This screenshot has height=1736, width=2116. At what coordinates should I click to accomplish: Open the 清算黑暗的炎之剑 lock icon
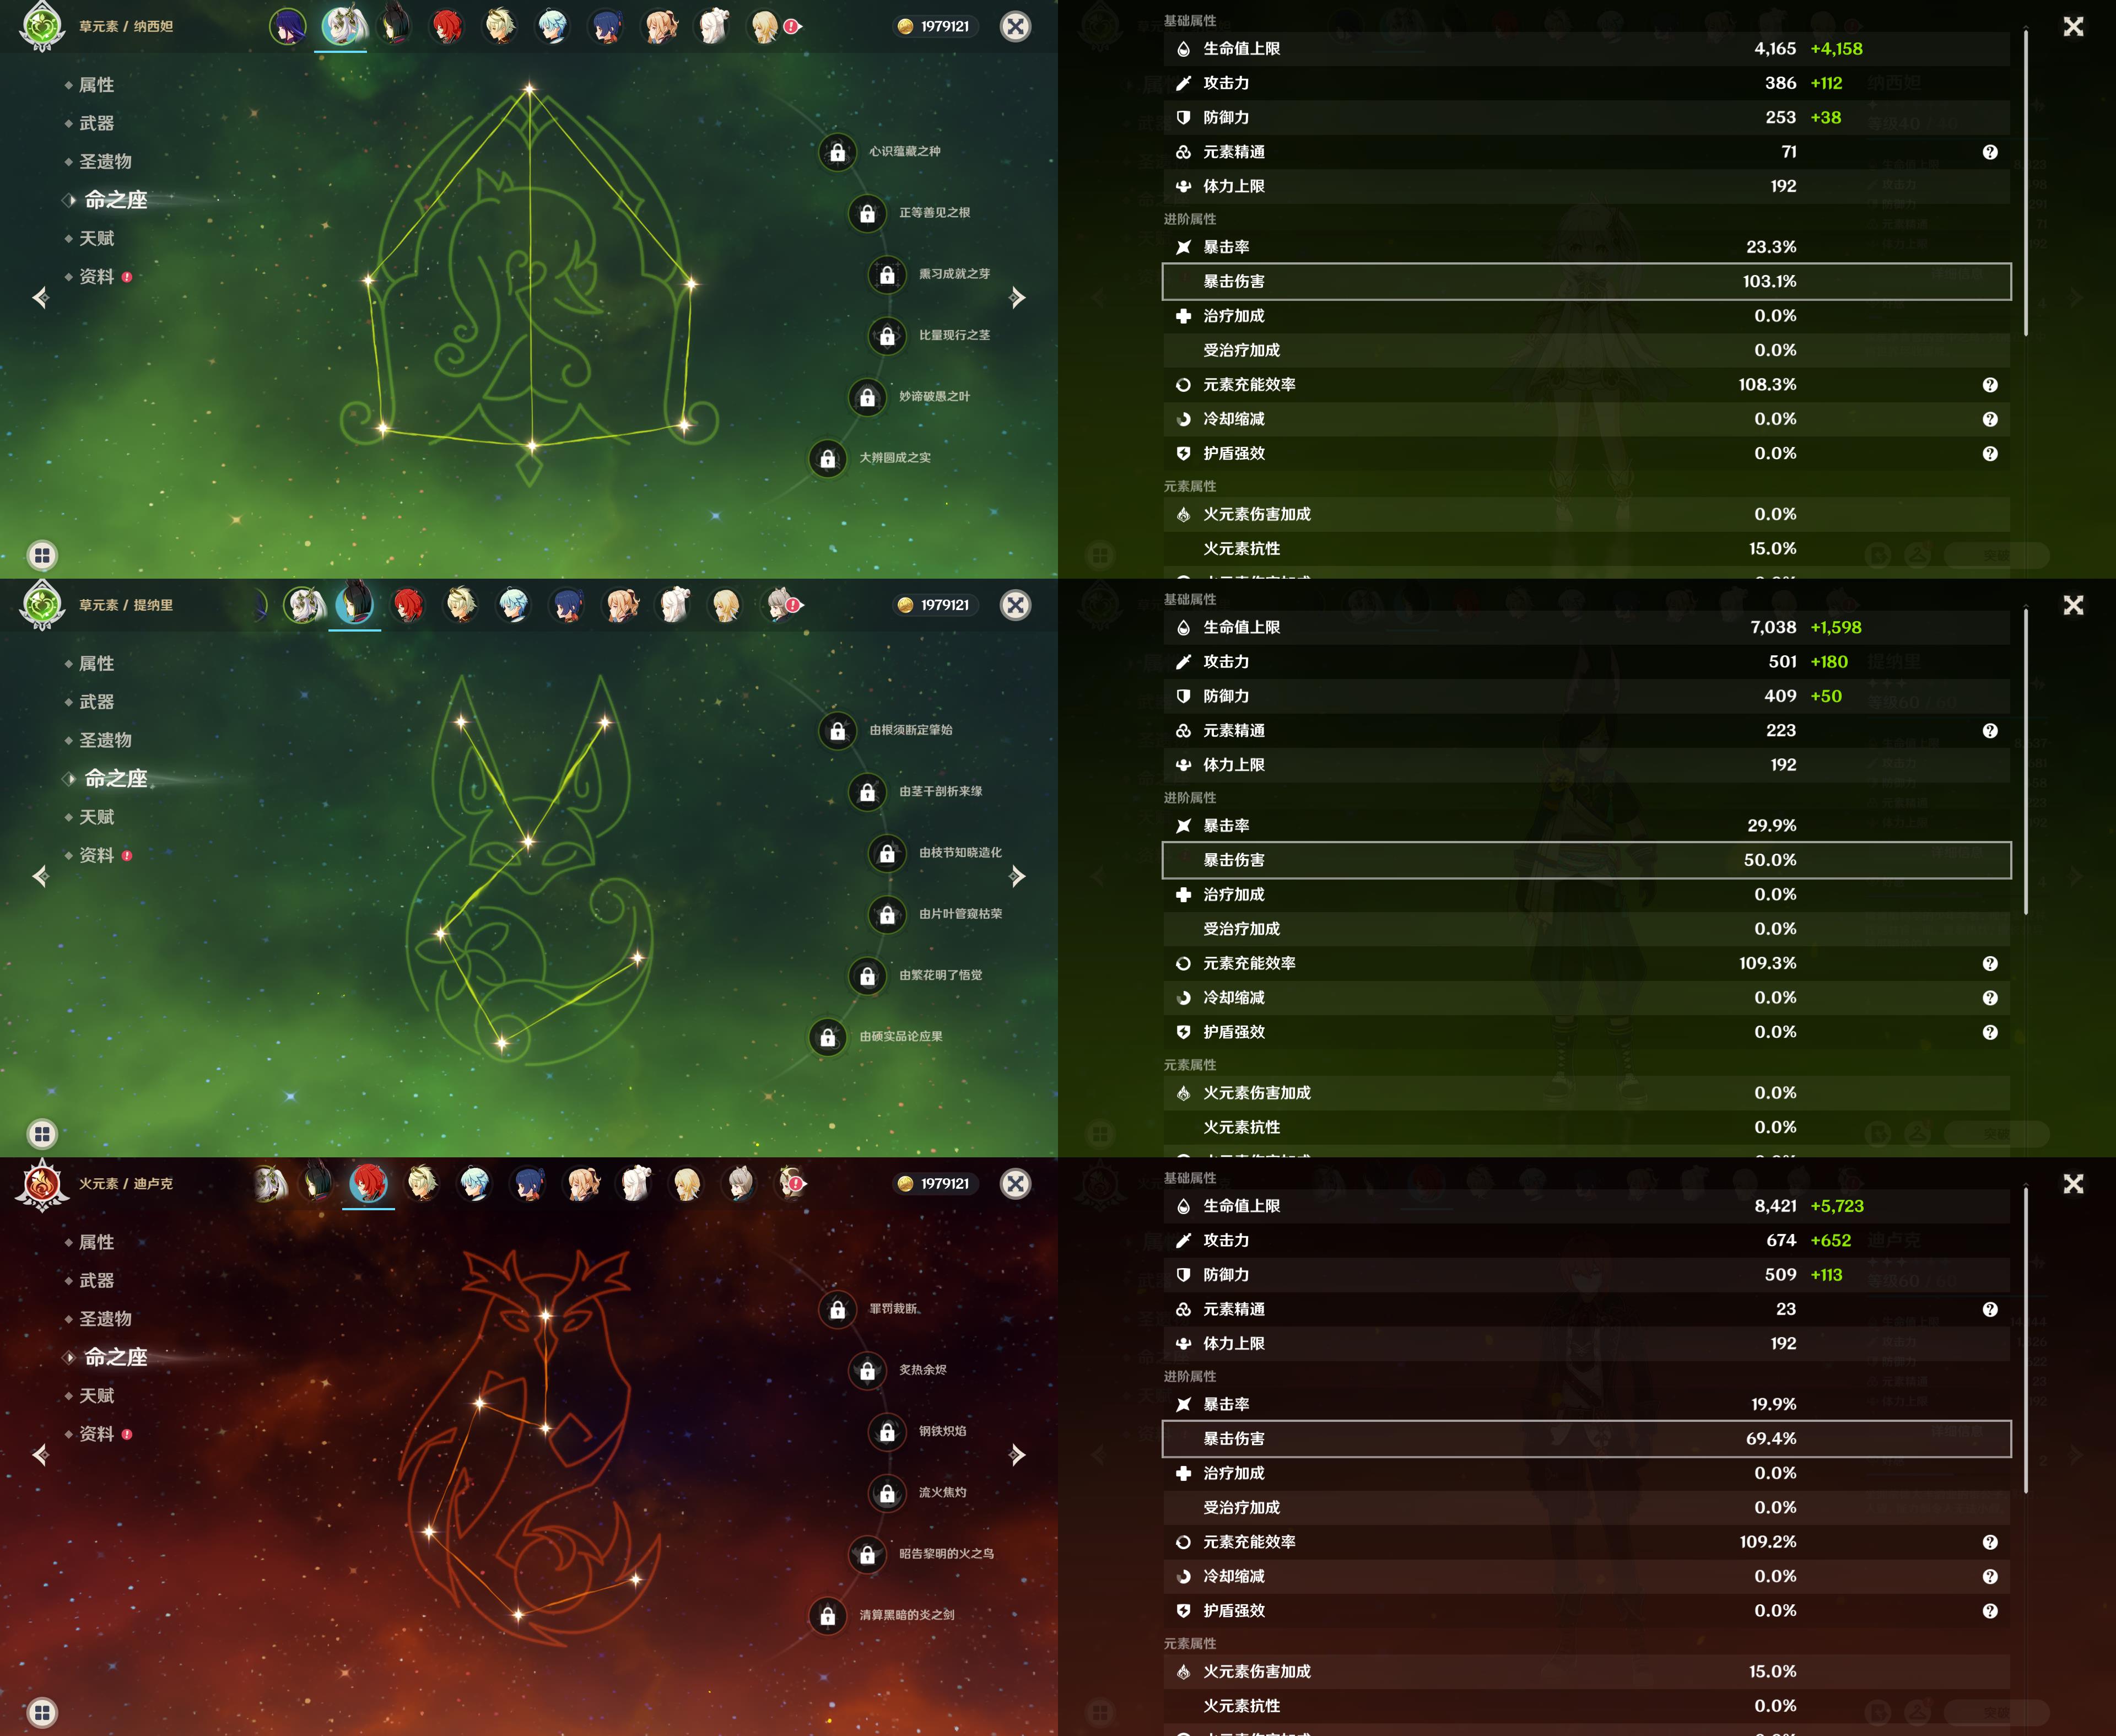coord(827,1615)
